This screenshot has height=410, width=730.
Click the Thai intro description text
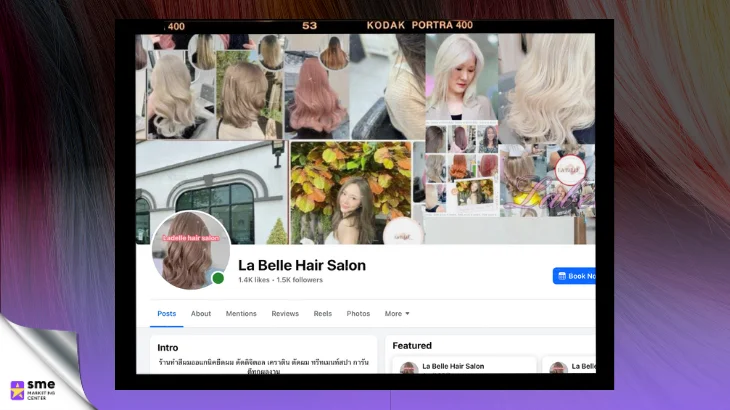tap(264, 367)
